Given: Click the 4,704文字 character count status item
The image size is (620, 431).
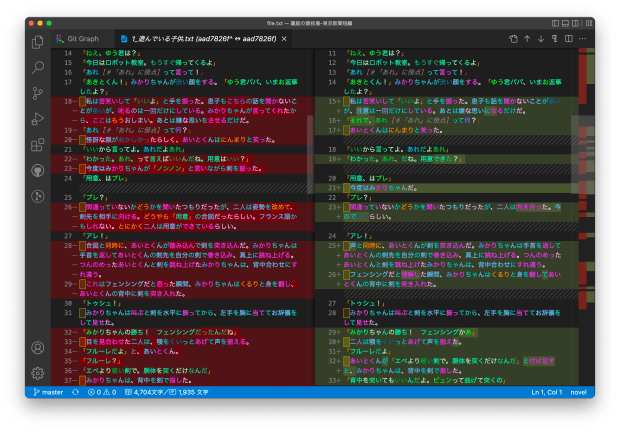Looking at the screenshot, I should click(166, 392).
